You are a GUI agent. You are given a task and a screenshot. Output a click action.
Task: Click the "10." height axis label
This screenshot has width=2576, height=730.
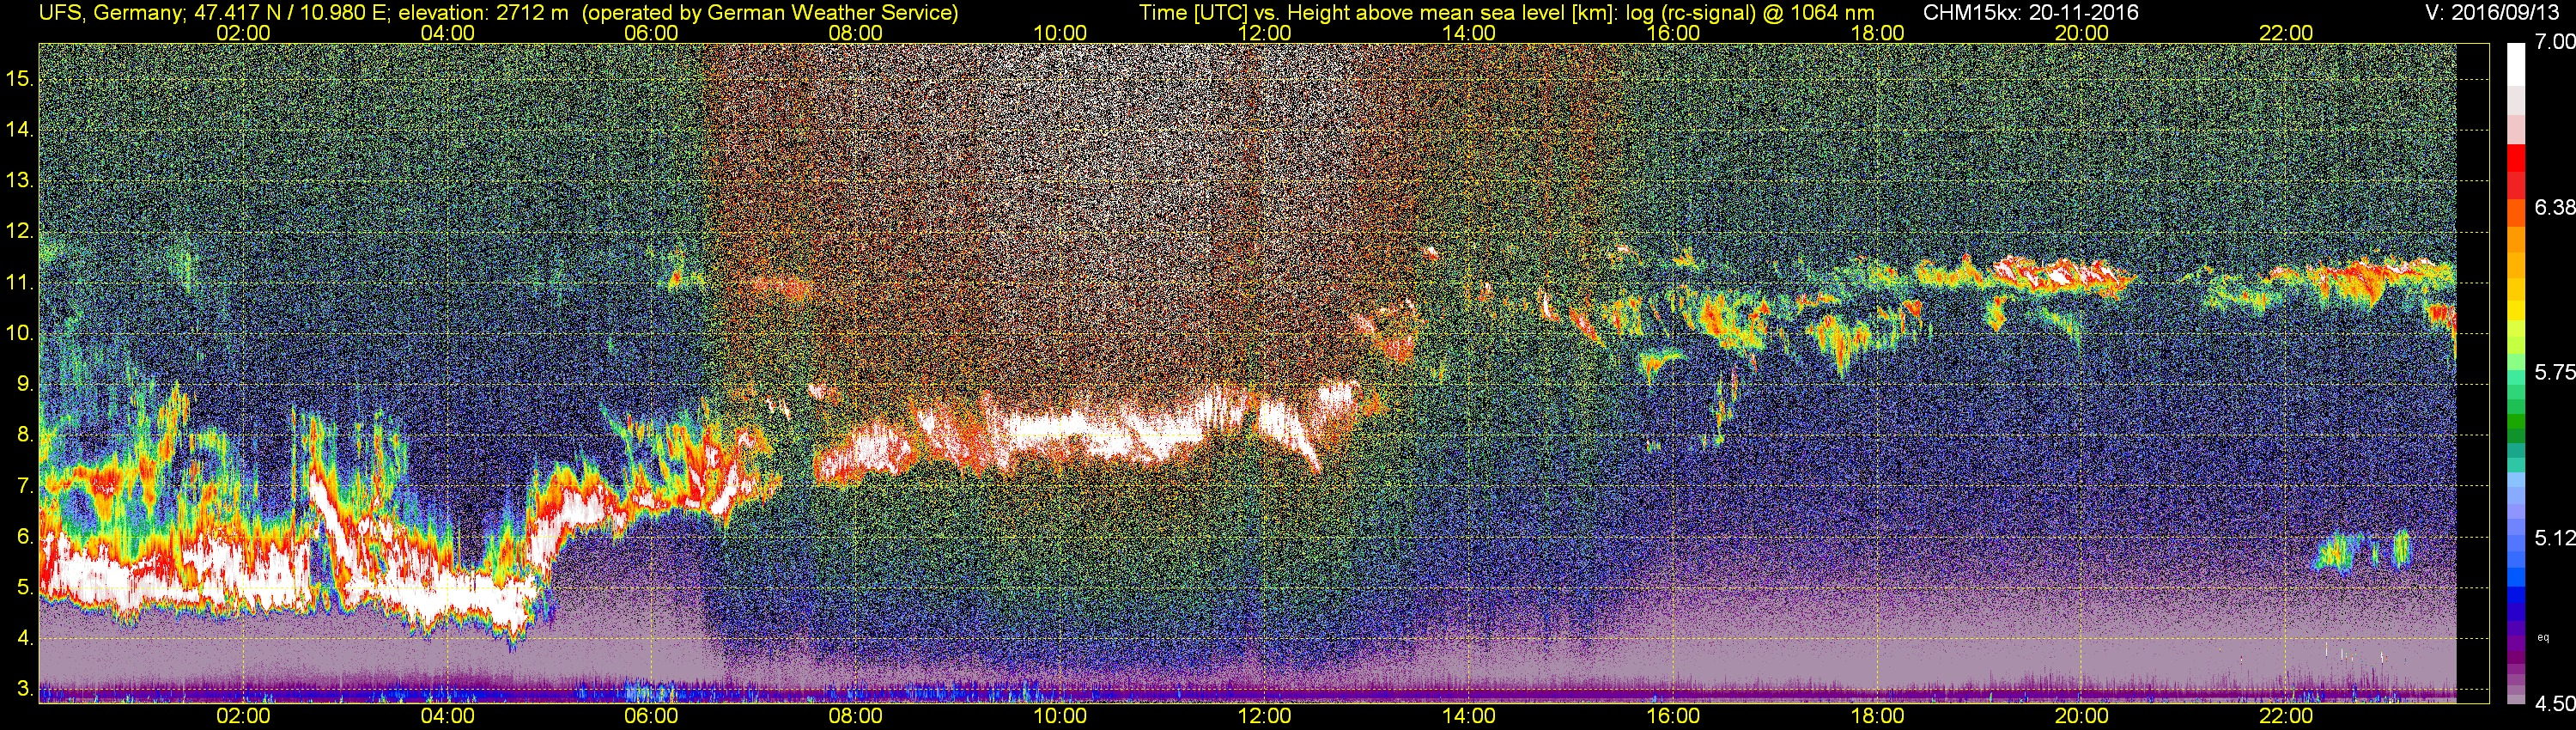pos(20,333)
